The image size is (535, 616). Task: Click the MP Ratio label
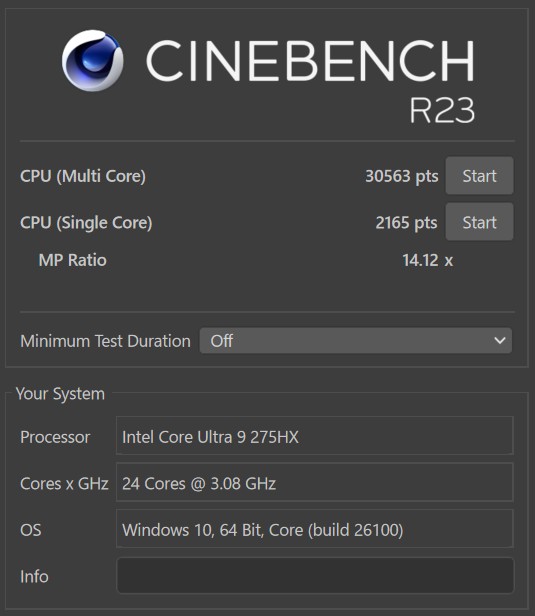(x=73, y=260)
